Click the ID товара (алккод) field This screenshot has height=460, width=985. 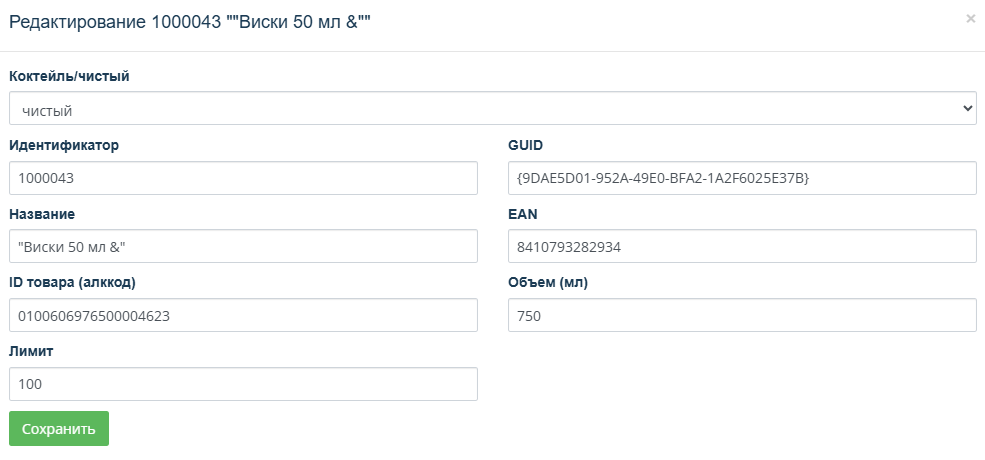coord(243,316)
